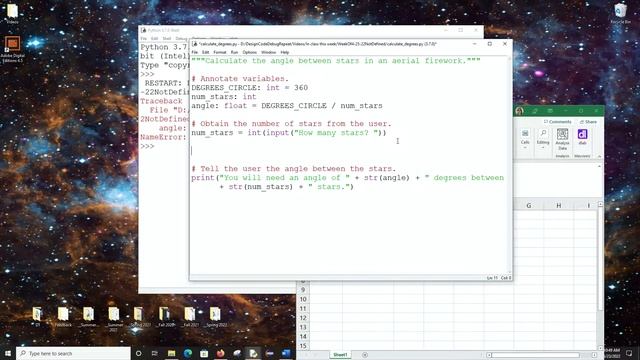Click the NameError line in the Shell

tap(163, 137)
